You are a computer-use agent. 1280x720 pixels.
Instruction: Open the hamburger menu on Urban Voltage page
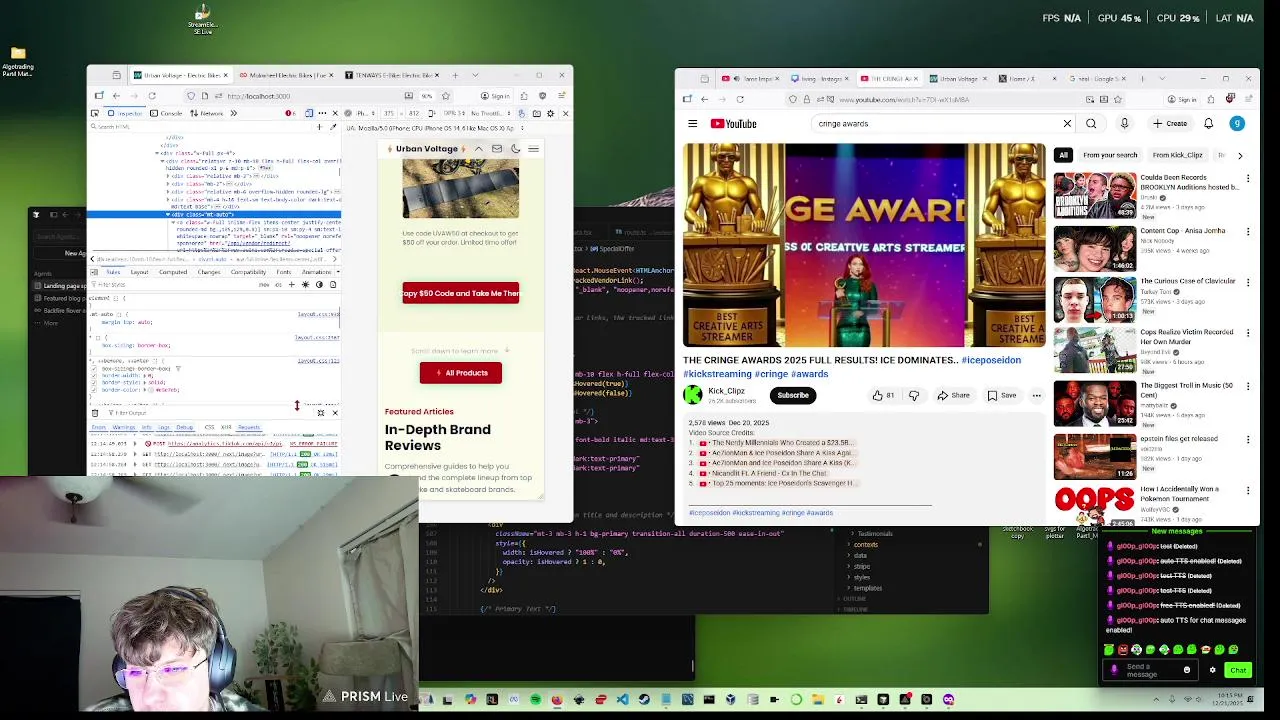point(533,149)
